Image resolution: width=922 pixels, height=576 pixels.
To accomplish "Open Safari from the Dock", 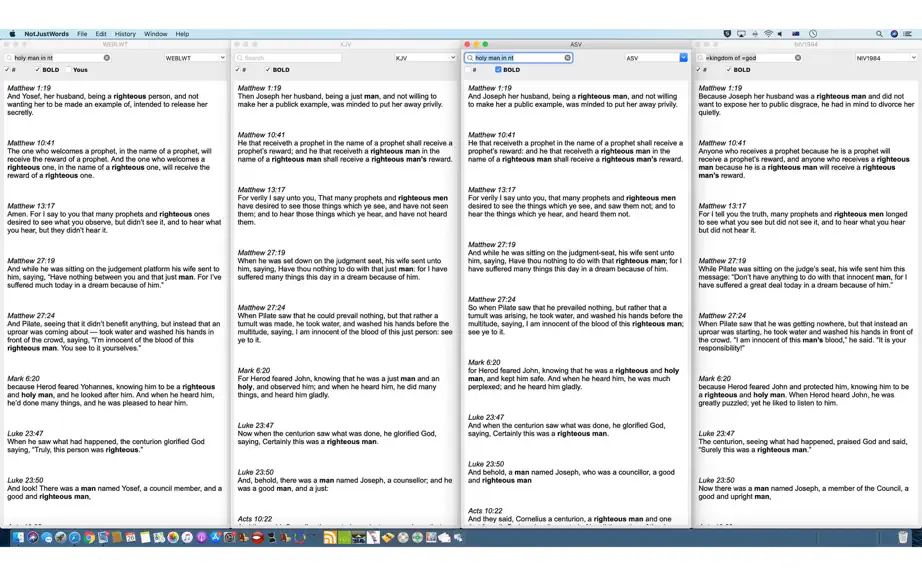I will 75,537.
